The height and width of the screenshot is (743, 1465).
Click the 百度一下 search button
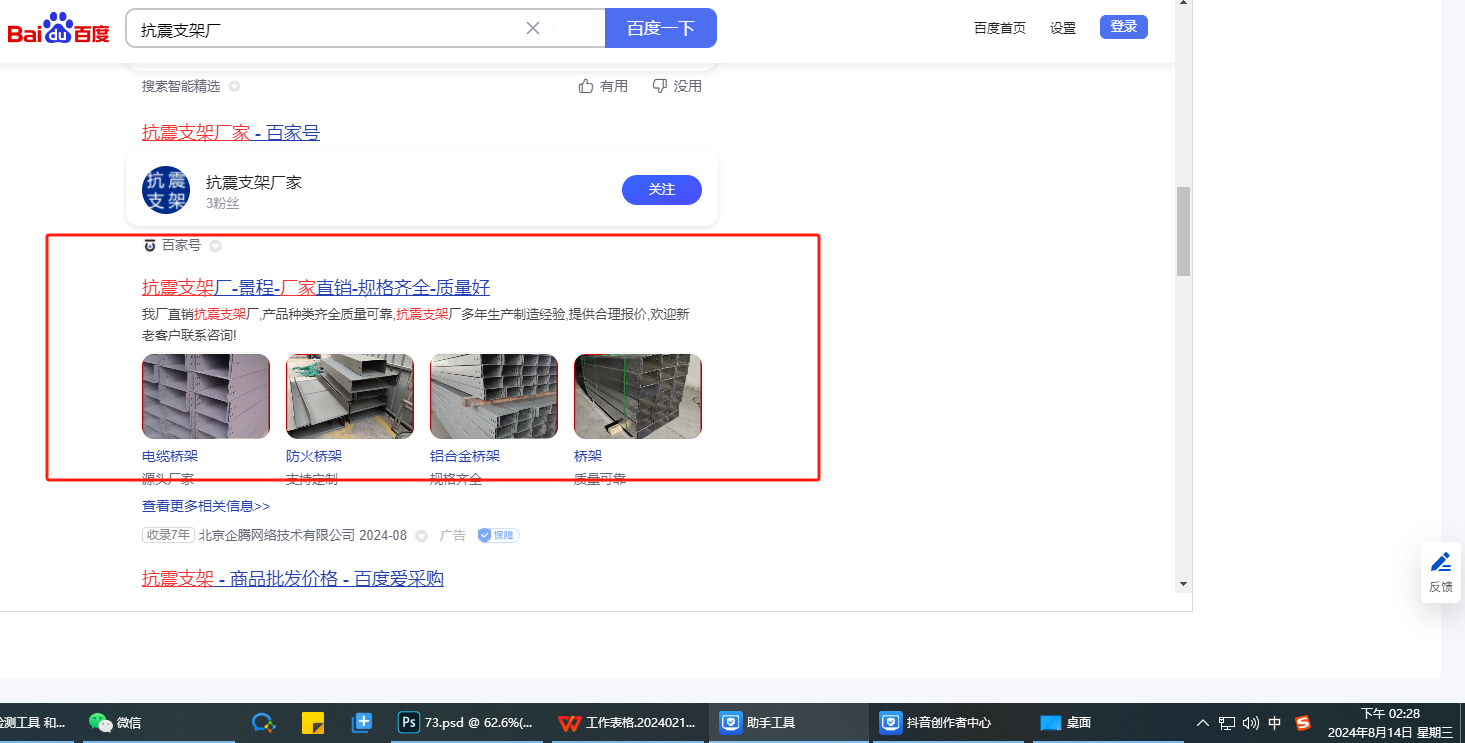click(661, 28)
